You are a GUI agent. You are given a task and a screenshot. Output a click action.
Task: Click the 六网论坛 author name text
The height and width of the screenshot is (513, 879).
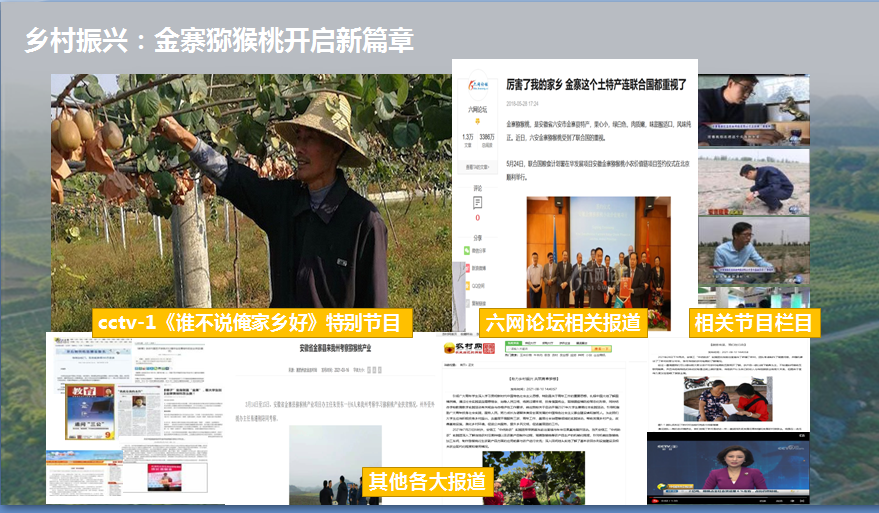478,109
